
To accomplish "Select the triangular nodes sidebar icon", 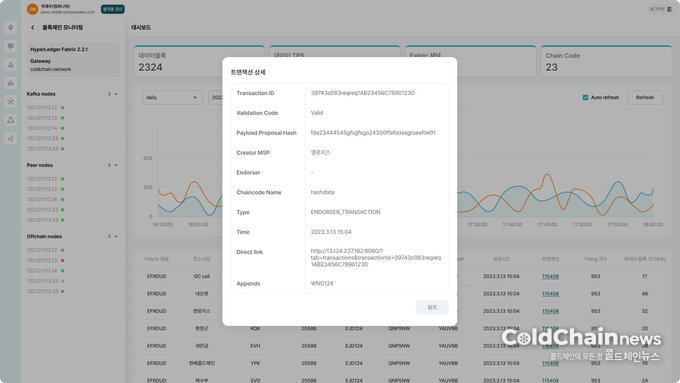I will pos(10,120).
